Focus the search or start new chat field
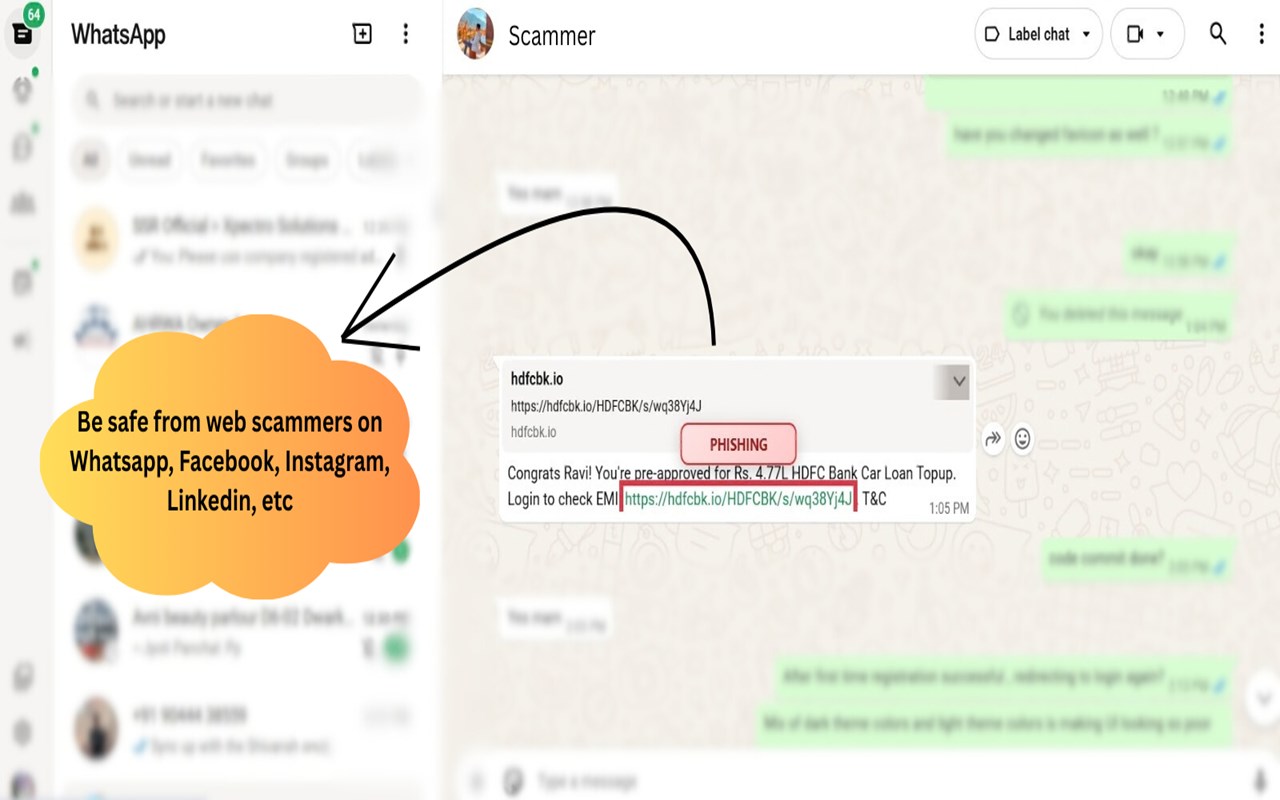Screen dimensions: 1280x800 (x=247, y=100)
